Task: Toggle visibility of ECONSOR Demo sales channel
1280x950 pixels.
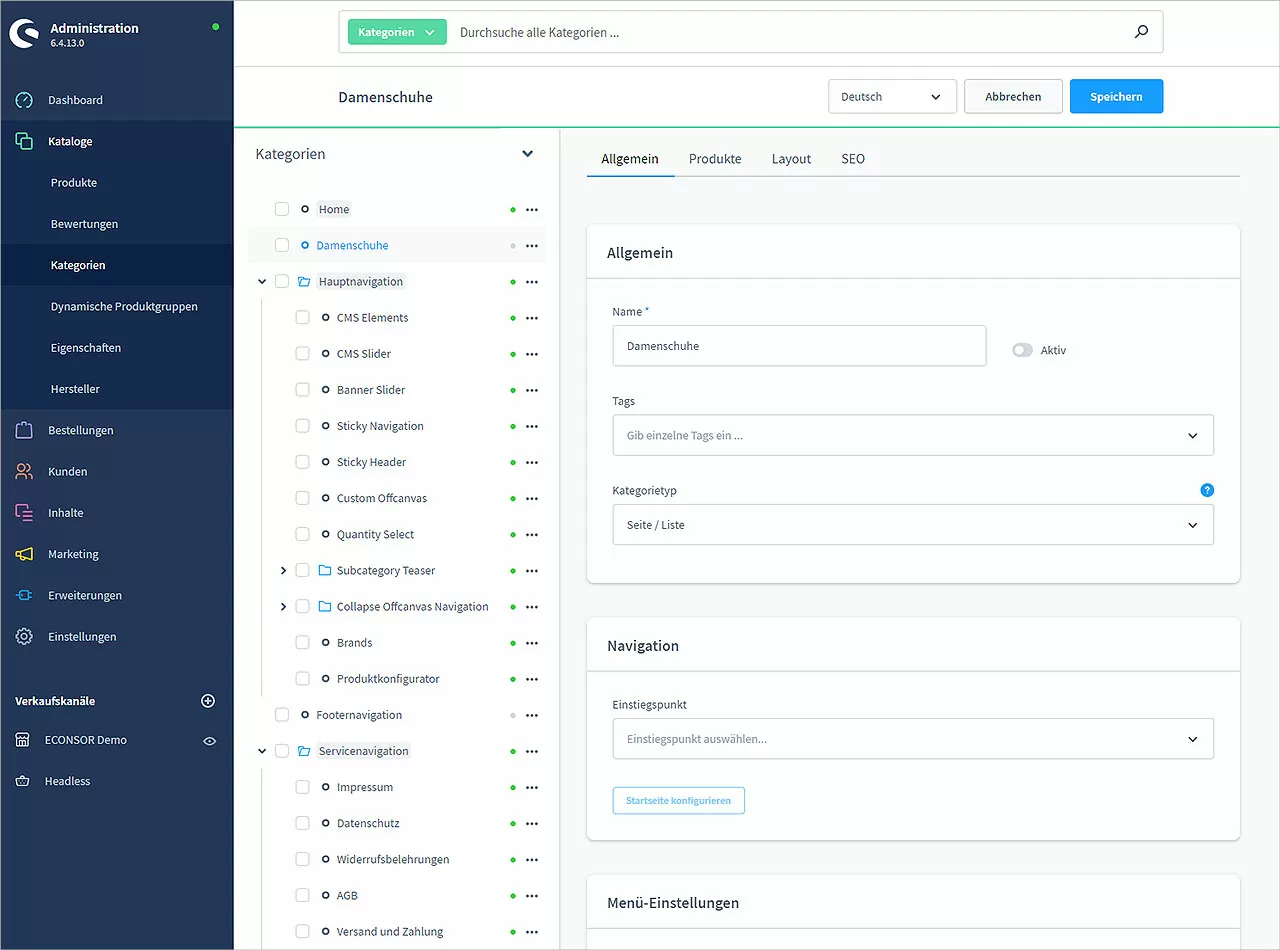Action: (x=208, y=740)
